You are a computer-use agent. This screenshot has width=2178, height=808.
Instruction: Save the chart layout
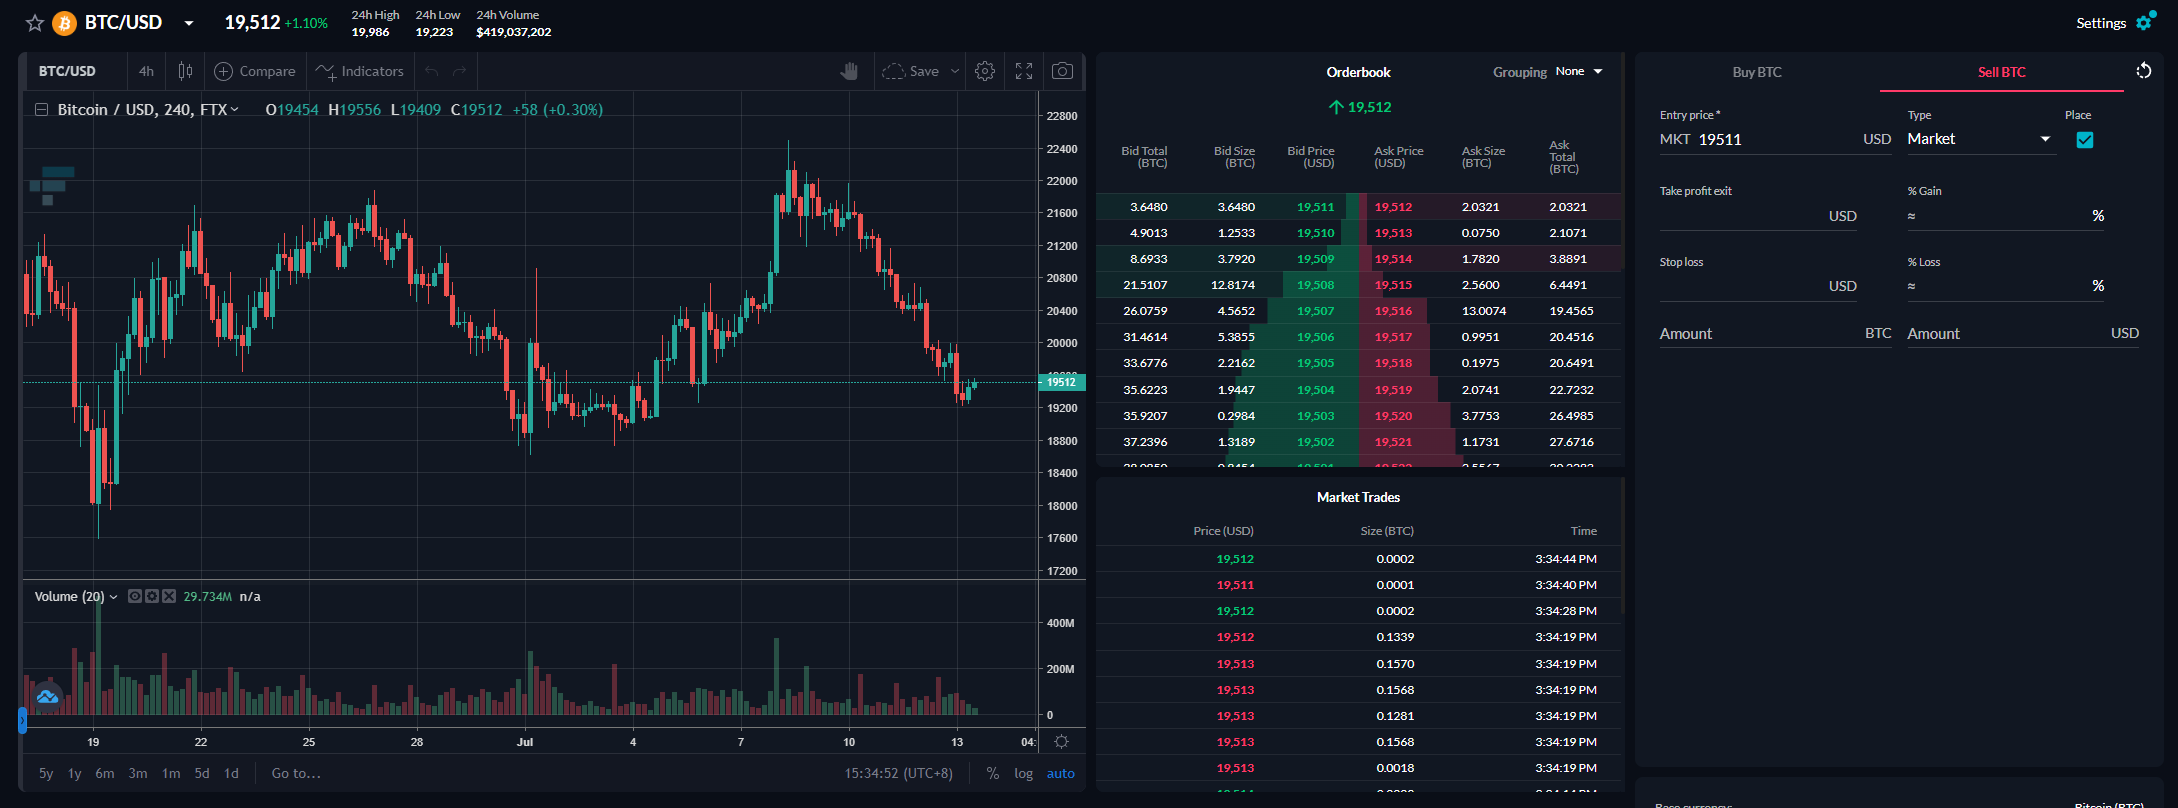(910, 72)
